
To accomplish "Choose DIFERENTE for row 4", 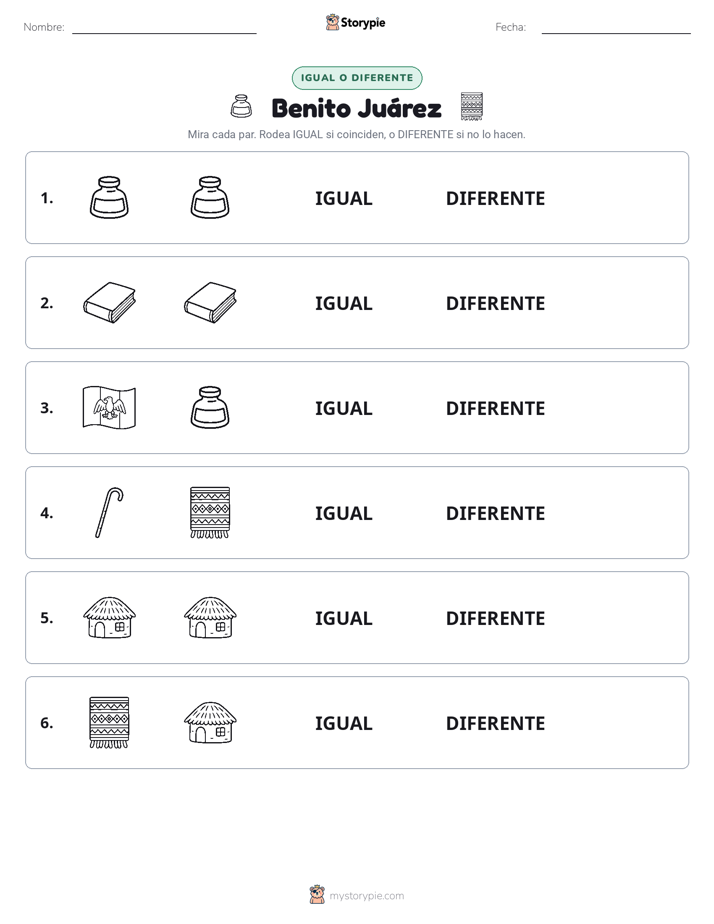I will [495, 513].
